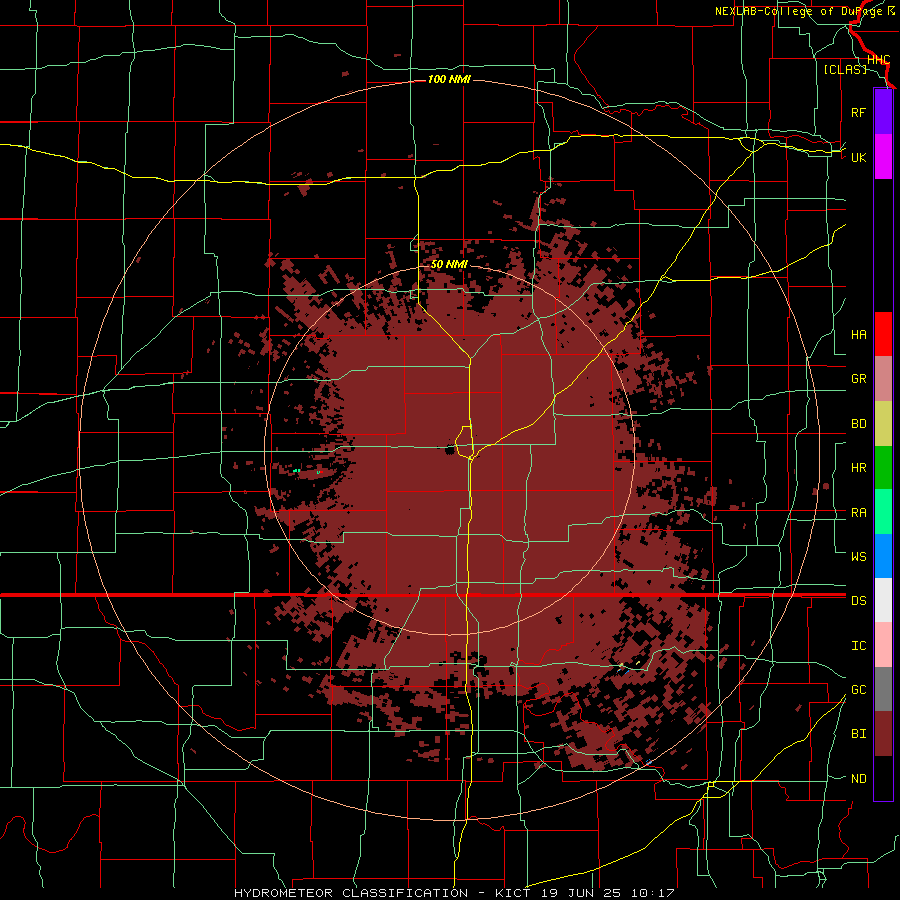Click the DS white legend swatch

click(883, 600)
